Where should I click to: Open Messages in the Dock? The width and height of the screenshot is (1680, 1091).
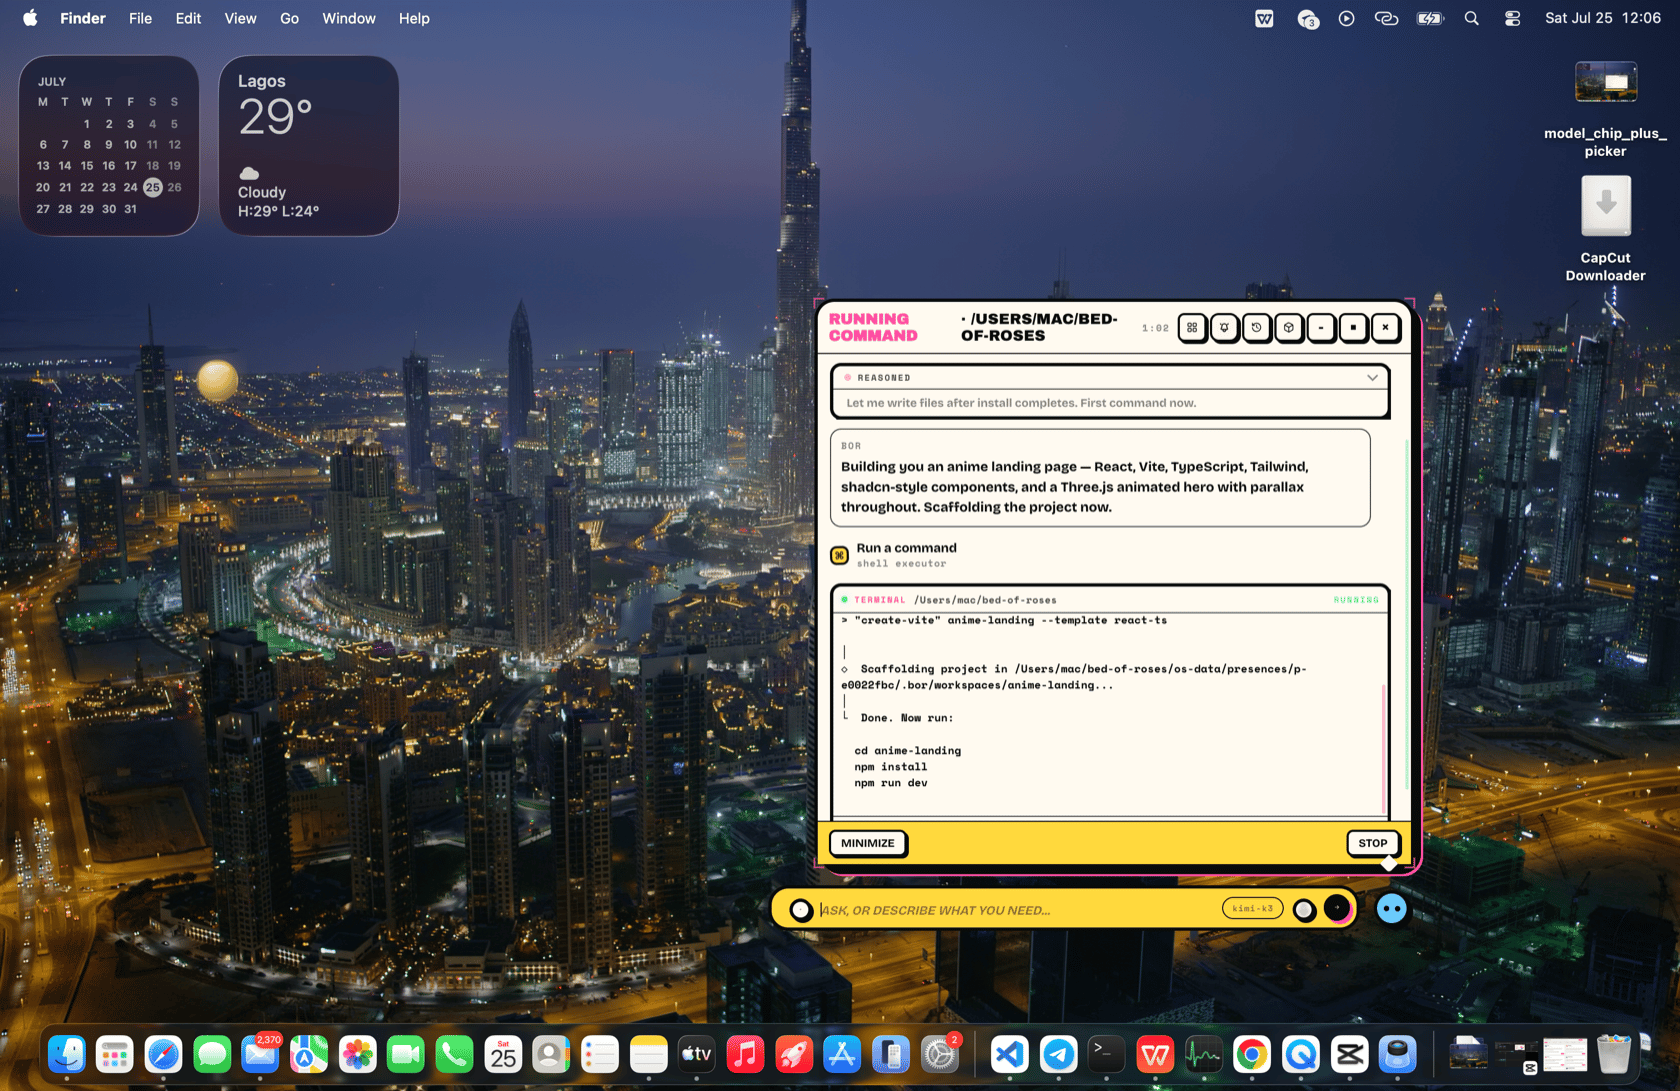tap(212, 1054)
